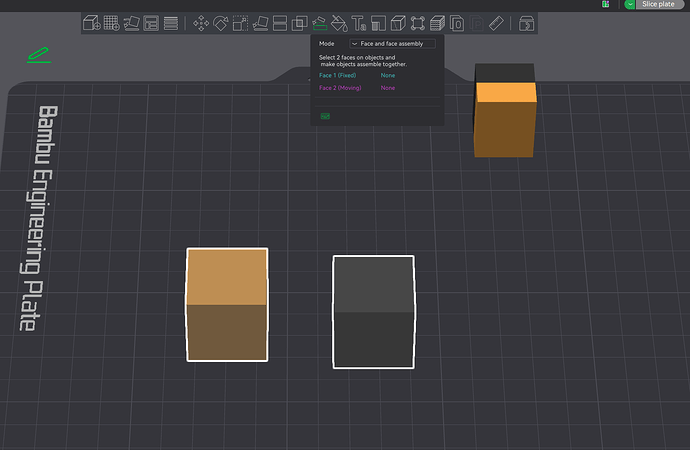Select the Add plate grid icon

[111, 23]
